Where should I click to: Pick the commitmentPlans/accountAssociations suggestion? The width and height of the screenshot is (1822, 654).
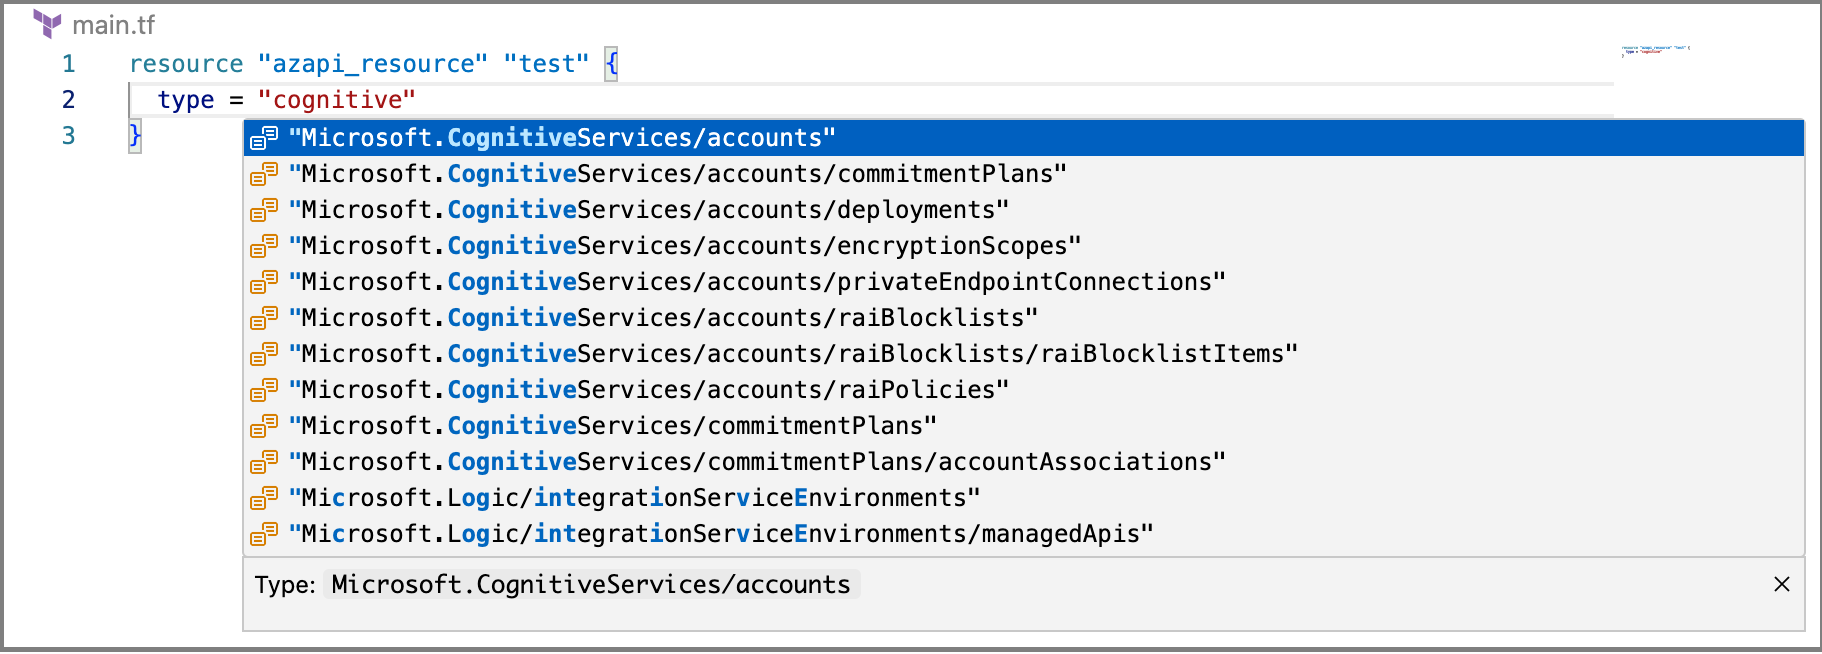[x=1024, y=462]
